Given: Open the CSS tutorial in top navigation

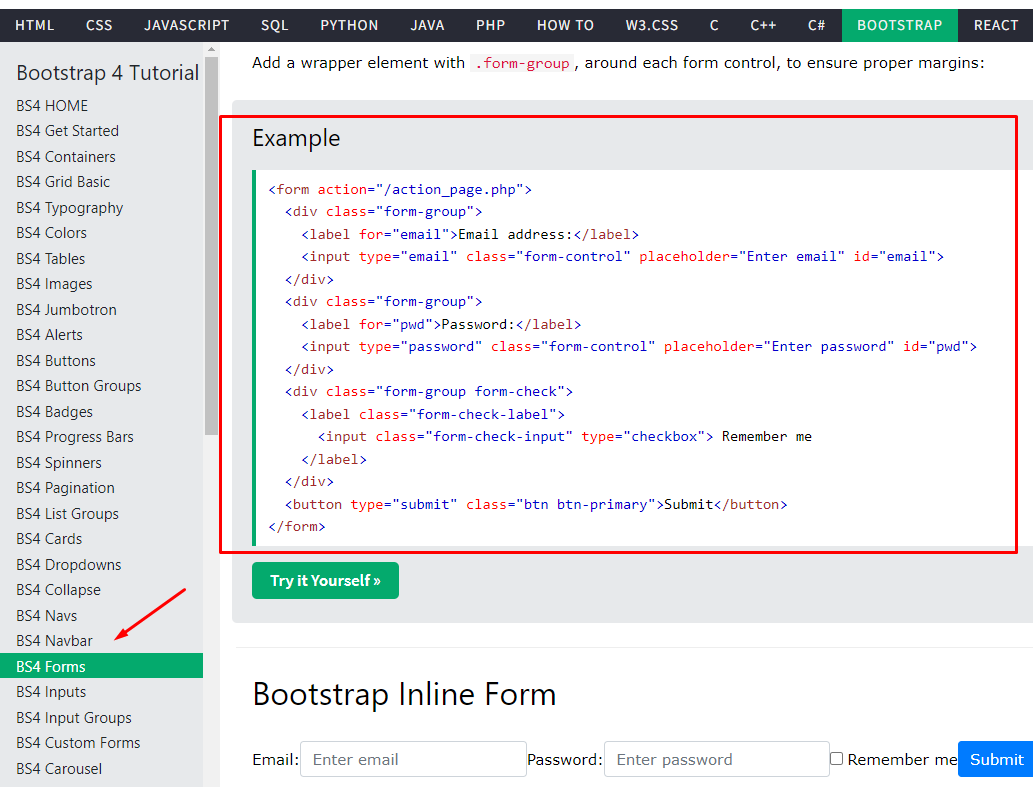Looking at the screenshot, I should (x=99, y=25).
